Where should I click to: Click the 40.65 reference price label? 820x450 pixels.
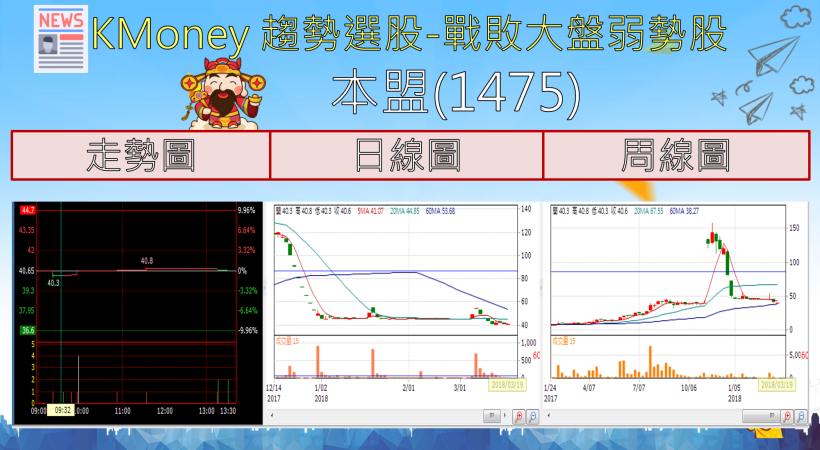click(x=26, y=271)
